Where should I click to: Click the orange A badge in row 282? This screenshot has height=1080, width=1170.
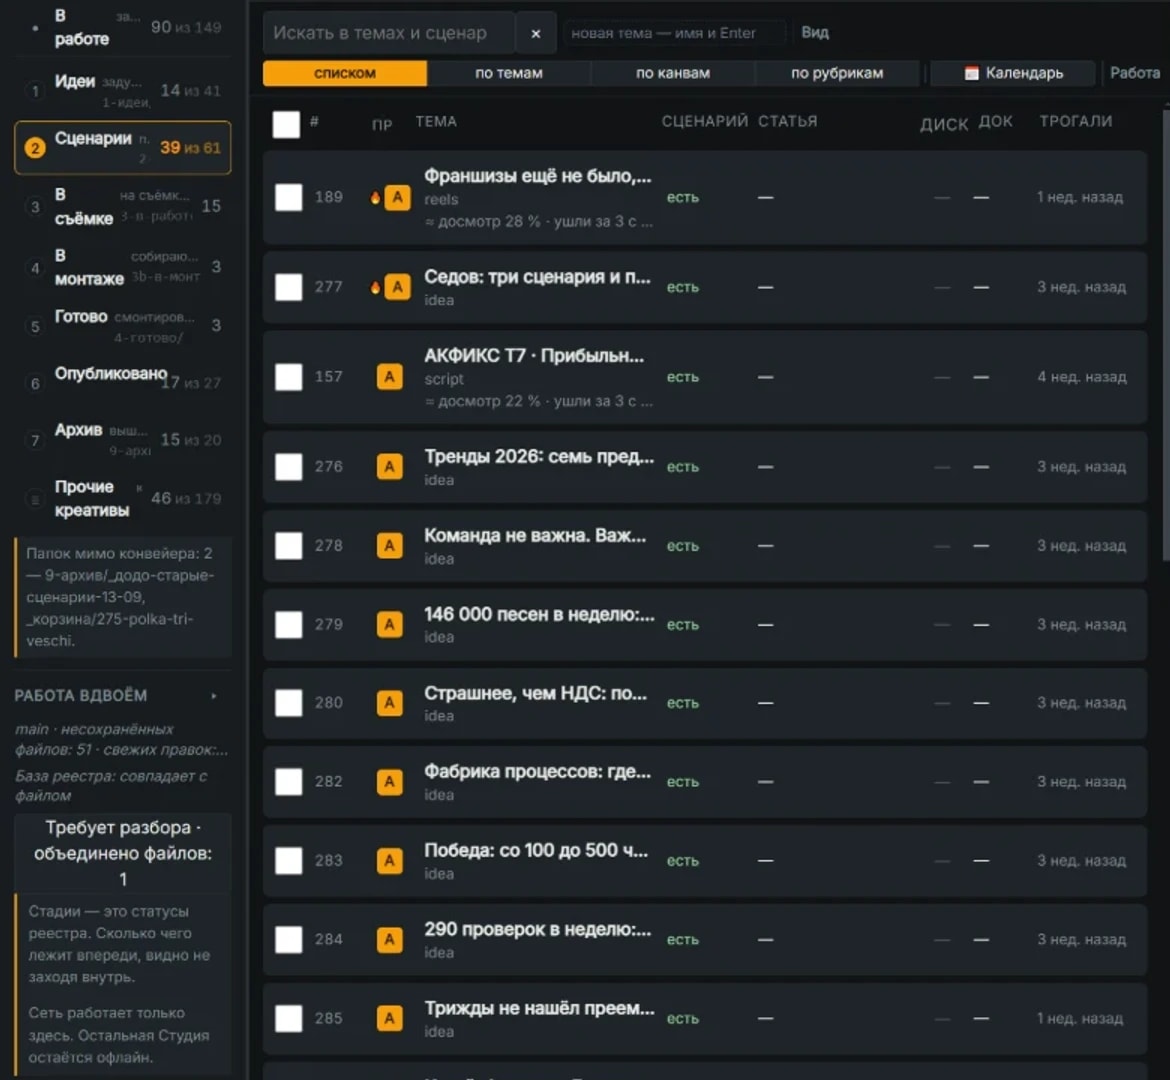point(390,782)
